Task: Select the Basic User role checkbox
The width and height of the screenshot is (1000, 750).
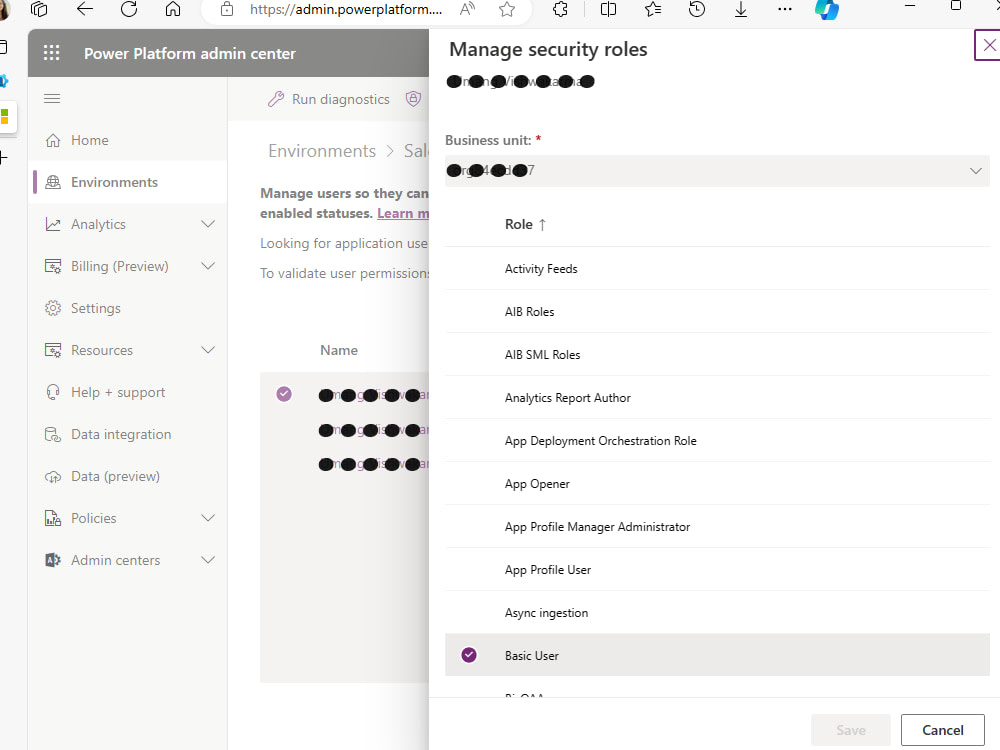Action: tap(469, 655)
